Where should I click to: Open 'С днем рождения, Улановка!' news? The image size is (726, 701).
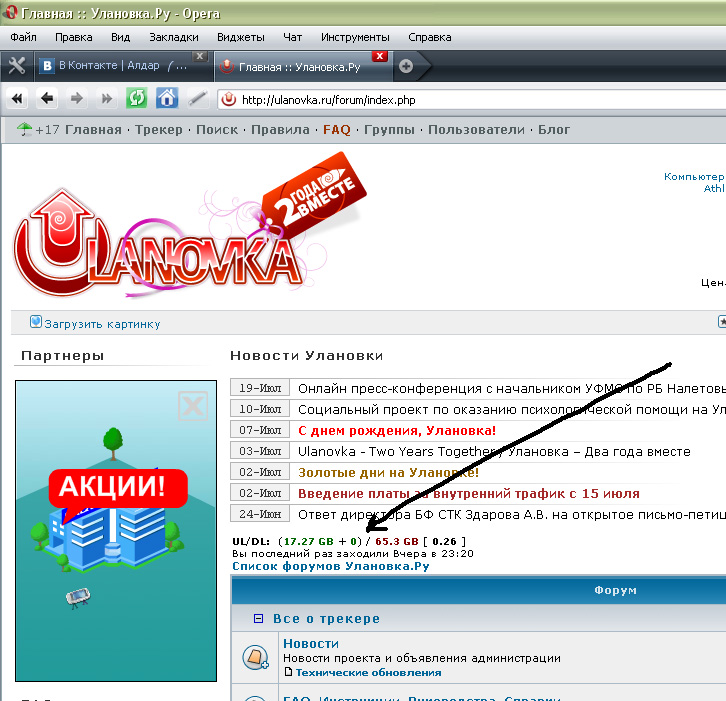pyautogui.click(x=397, y=431)
